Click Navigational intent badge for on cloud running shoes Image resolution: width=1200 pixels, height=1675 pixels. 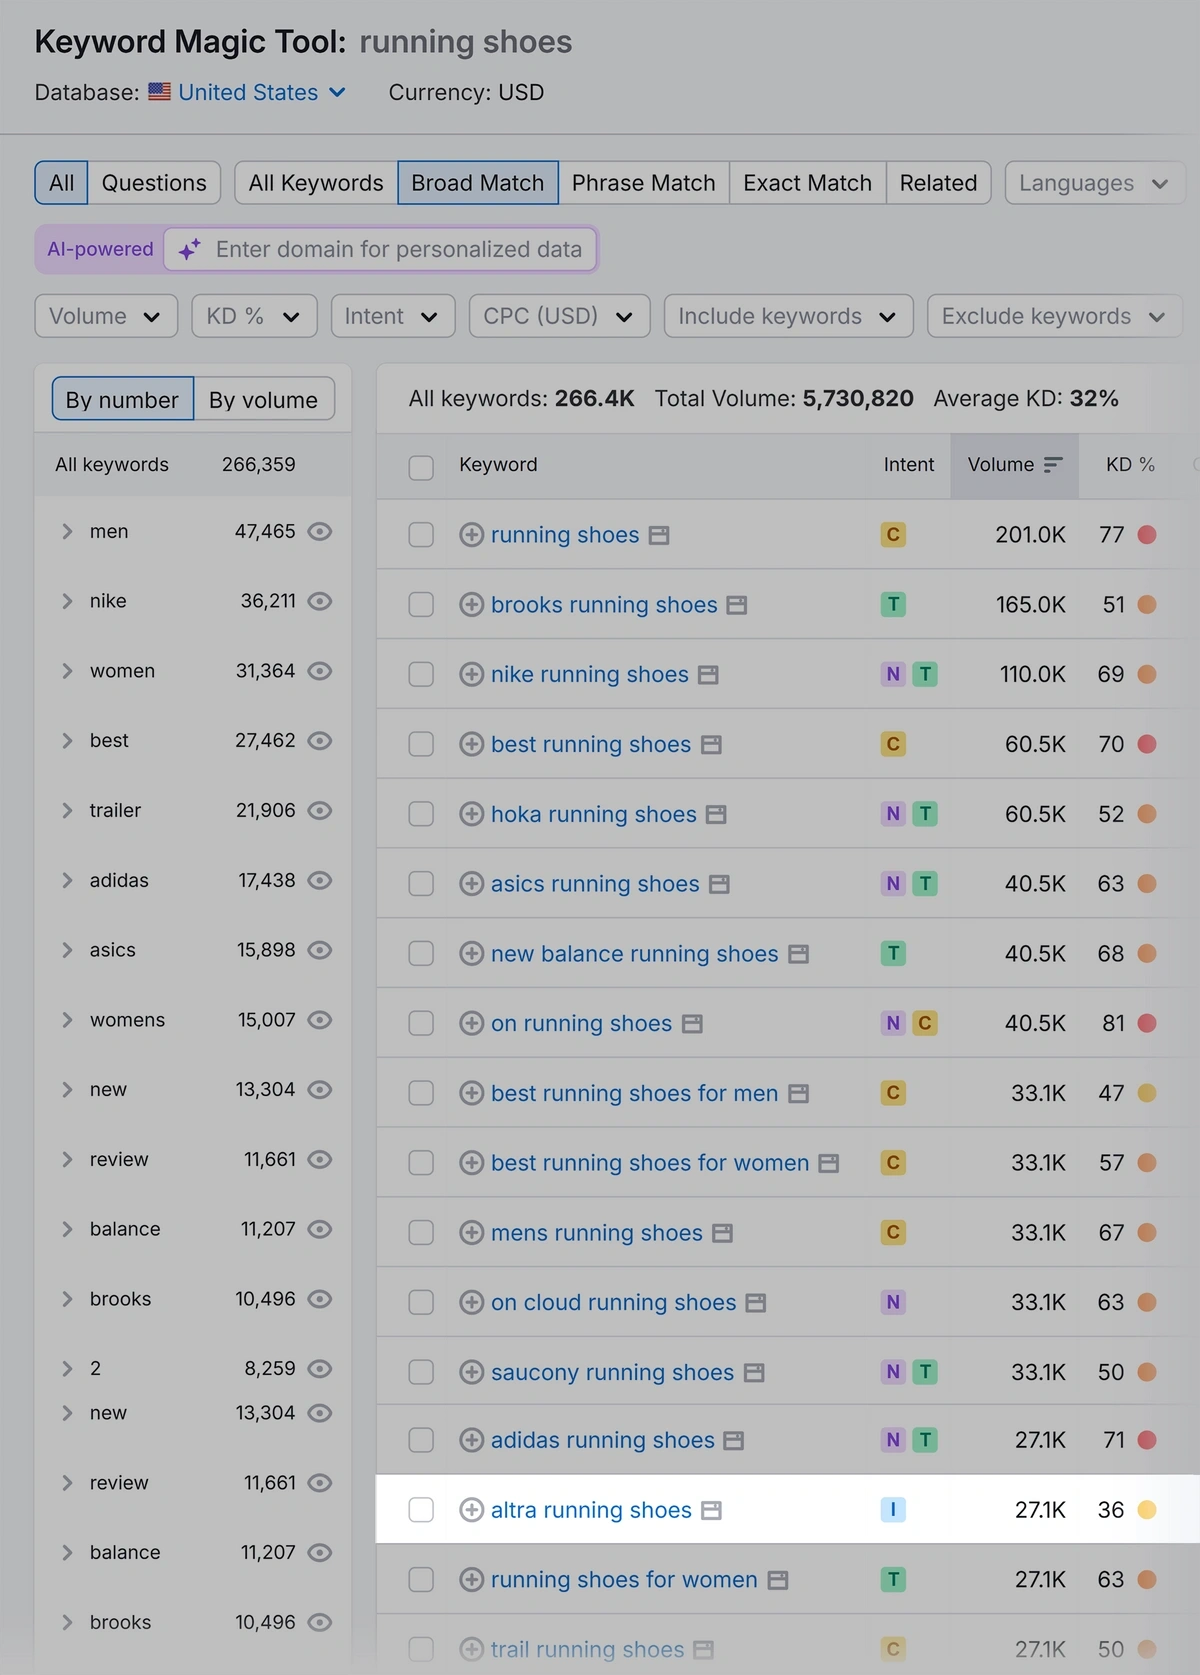click(x=893, y=1302)
